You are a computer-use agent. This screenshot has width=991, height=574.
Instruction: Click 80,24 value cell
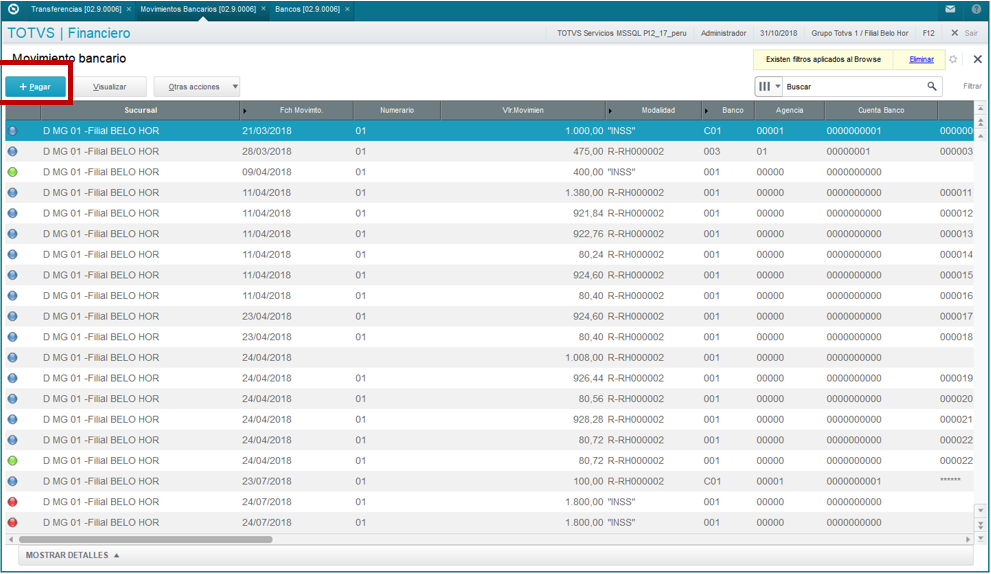click(591, 255)
